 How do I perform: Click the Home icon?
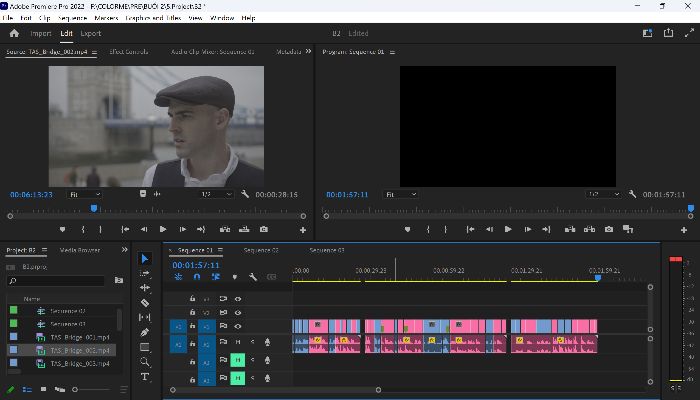(14, 33)
